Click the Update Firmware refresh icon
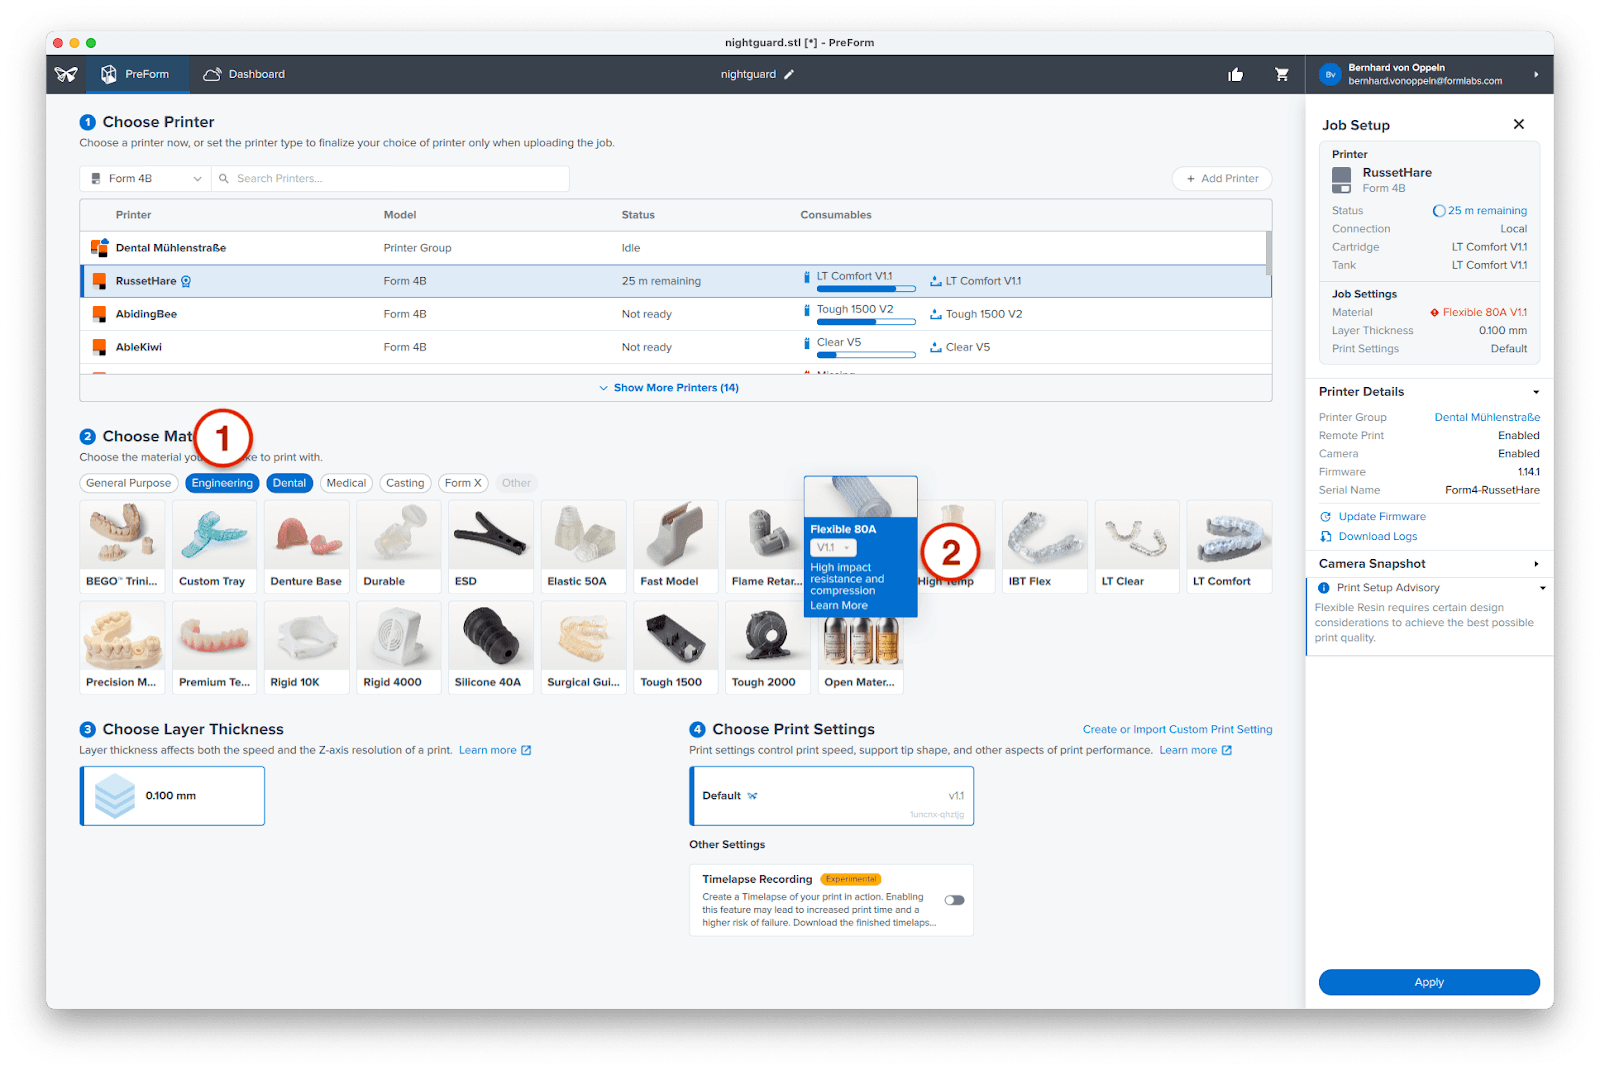Screen dimensions: 1600x1070 click(x=1326, y=517)
